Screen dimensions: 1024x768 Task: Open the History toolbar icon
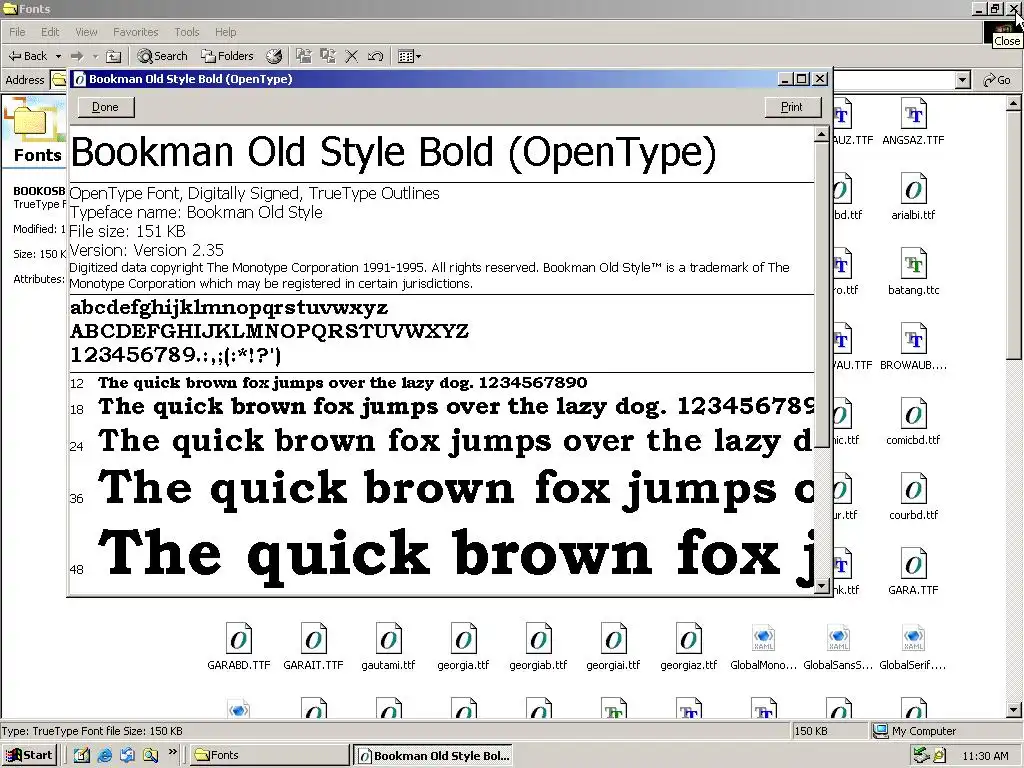pos(274,56)
